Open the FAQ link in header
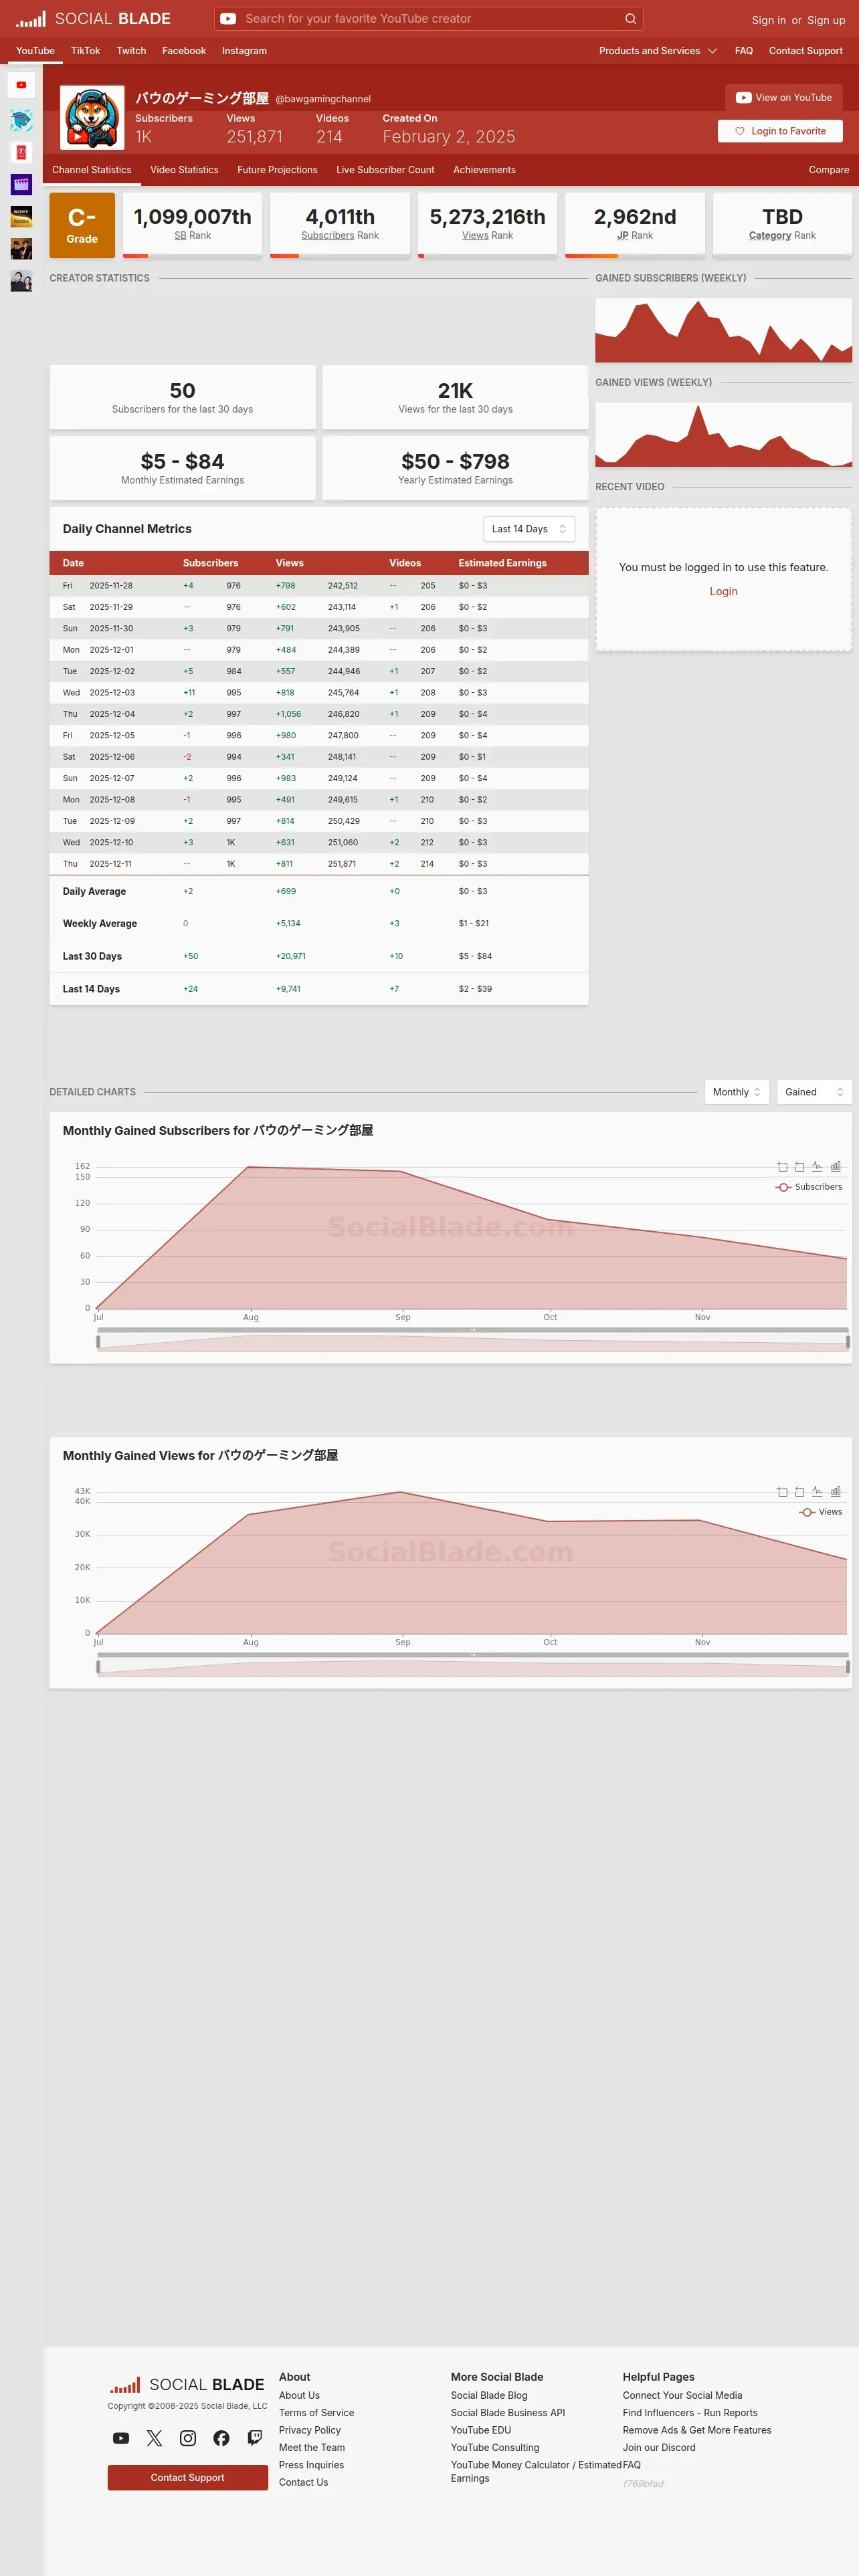This screenshot has height=2576, width=859. coord(744,51)
